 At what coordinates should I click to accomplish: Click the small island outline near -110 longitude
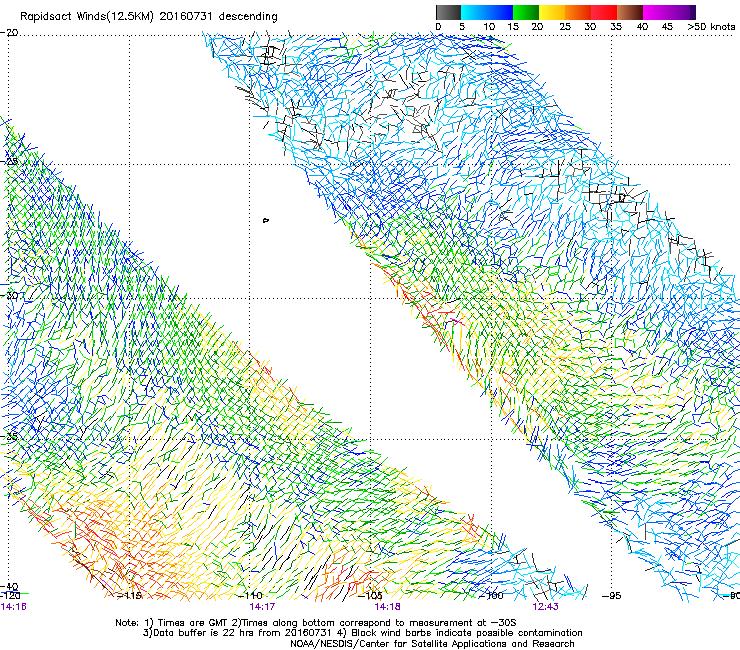[x=266, y=220]
